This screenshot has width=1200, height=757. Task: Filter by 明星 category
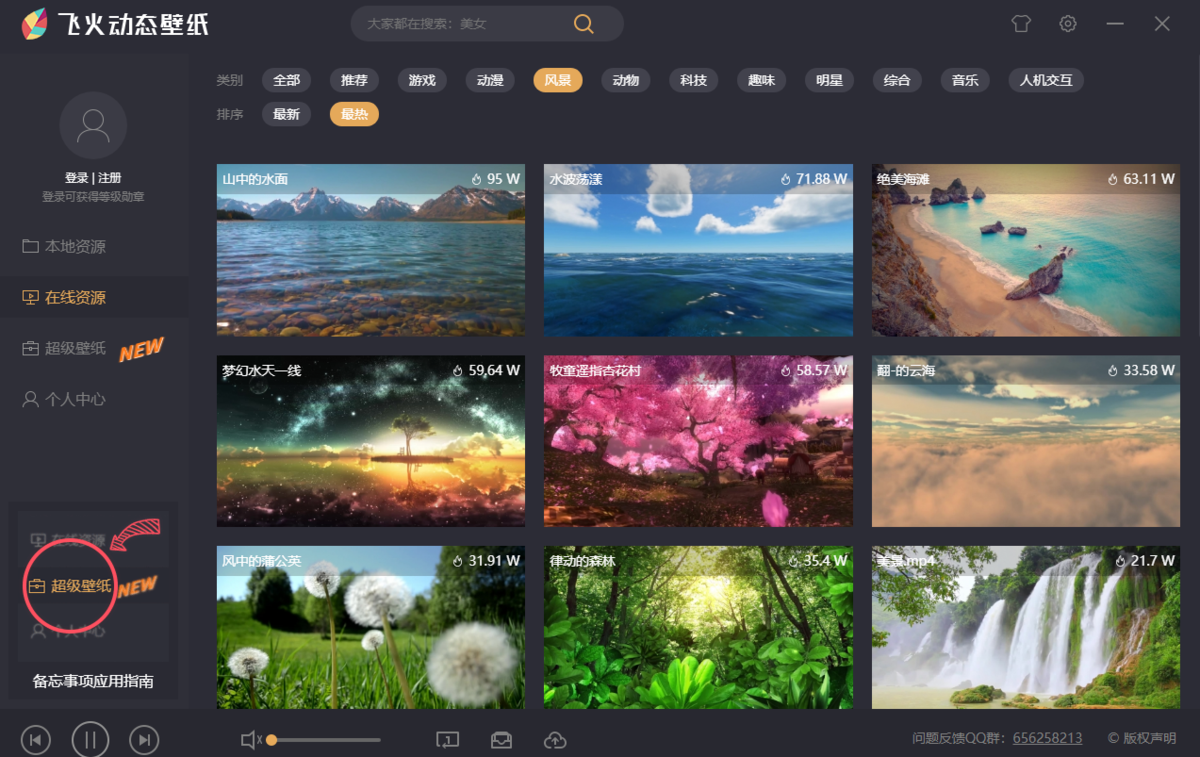tap(829, 80)
